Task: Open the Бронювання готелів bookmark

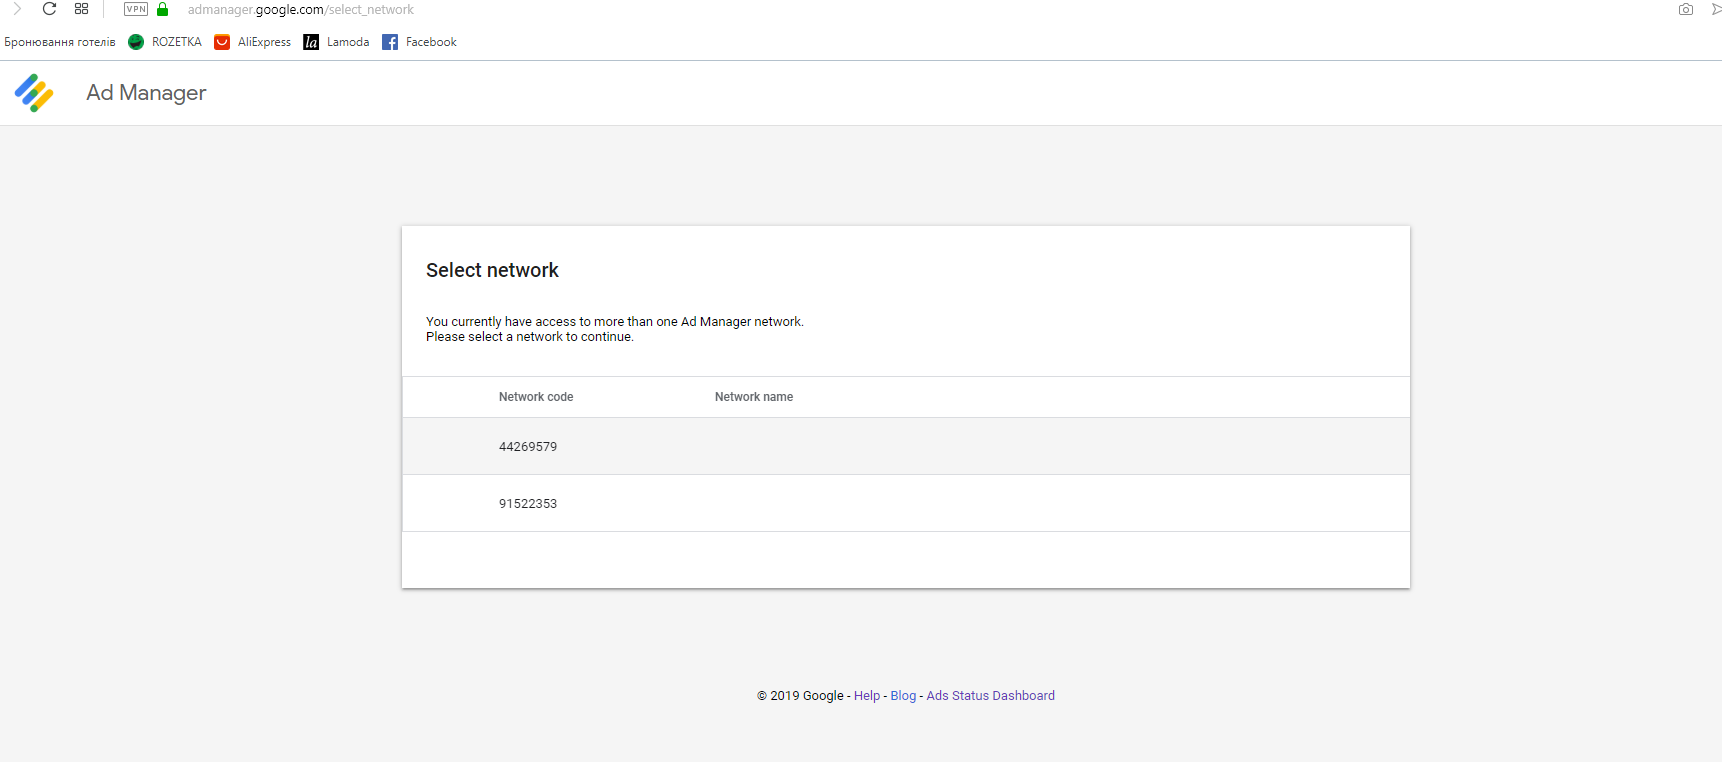Action: (x=60, y=42)
